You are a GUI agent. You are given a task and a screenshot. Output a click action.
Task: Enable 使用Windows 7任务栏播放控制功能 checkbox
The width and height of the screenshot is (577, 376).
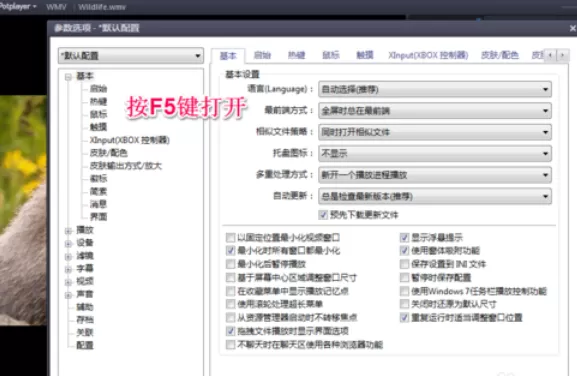pos(404,291)
